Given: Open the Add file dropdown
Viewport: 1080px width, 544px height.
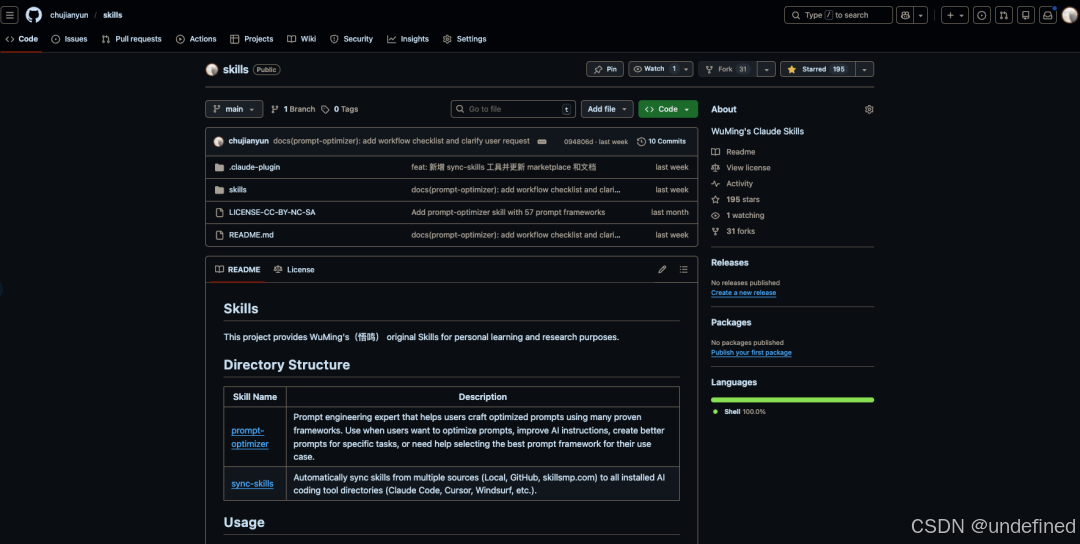Looking at the screenshot, I should (607, 109).
